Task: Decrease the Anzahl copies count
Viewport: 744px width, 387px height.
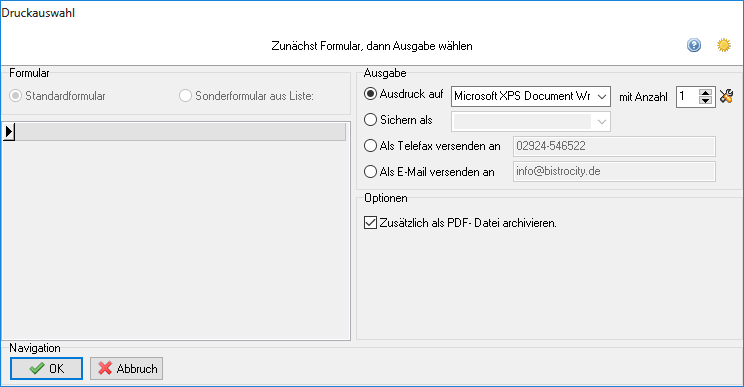Action: tap(706, 101)
